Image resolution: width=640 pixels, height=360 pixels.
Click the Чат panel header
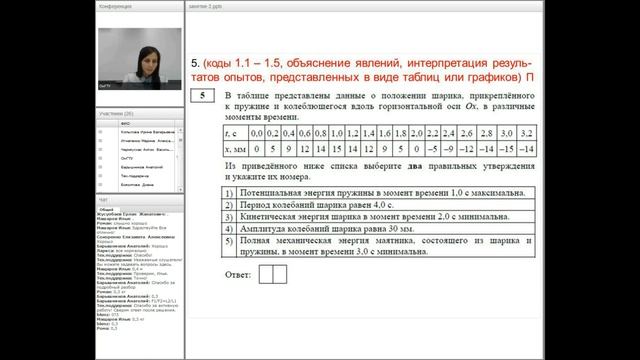[140, 200]
